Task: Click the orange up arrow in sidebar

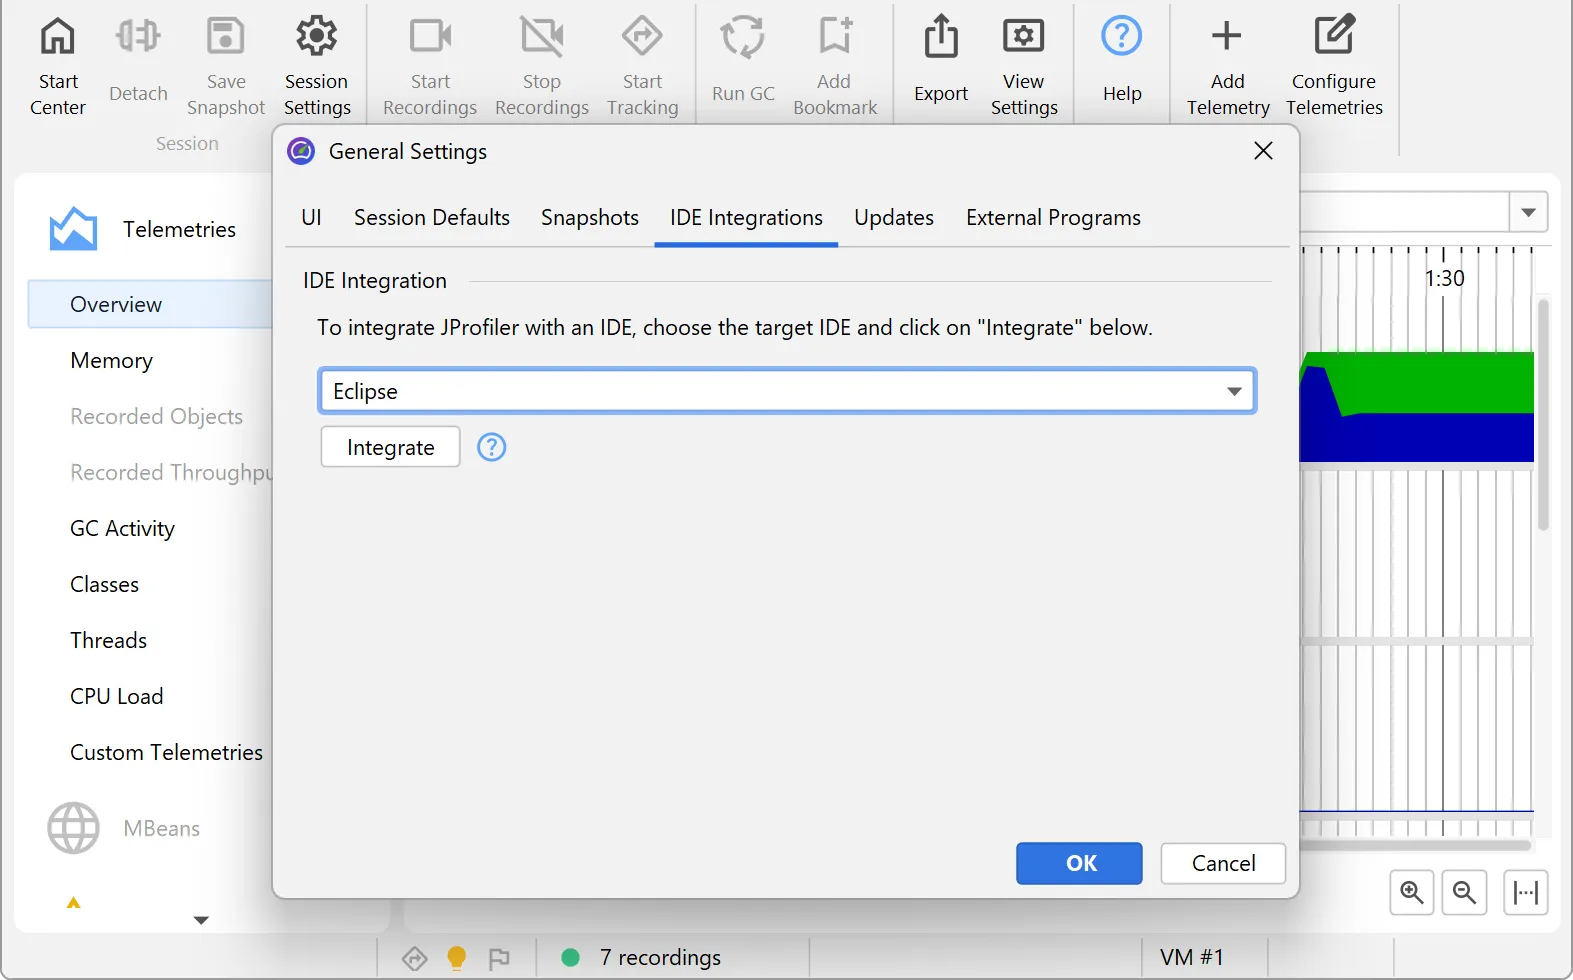Action: click(x=73, y=903)
